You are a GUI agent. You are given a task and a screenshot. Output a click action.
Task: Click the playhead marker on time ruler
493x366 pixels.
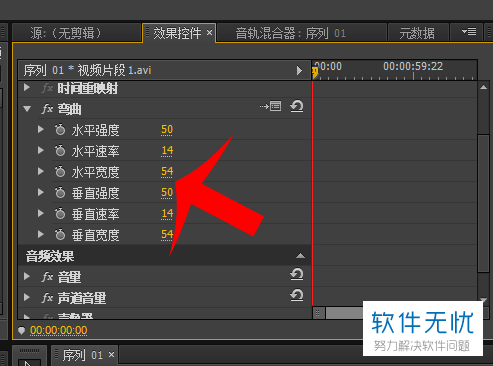(315, 72)
